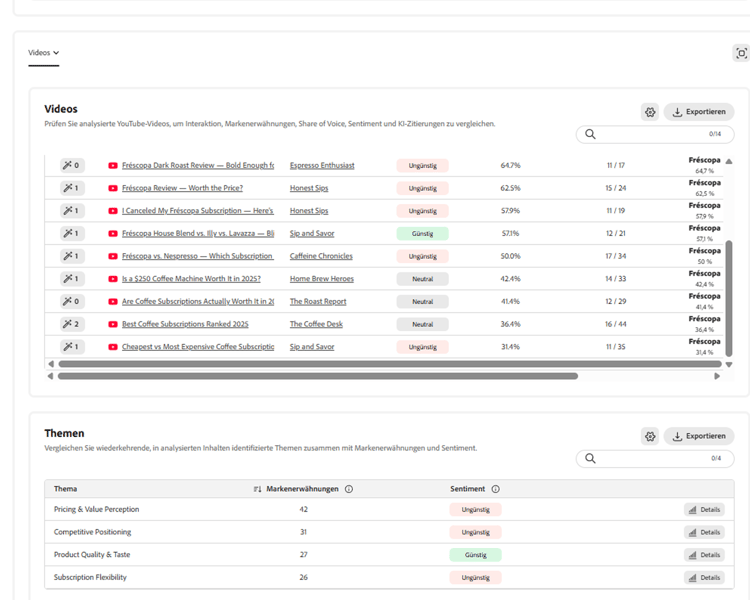Click scroll-down arrow of Videos table
The image size is (750, 600).
729,365
